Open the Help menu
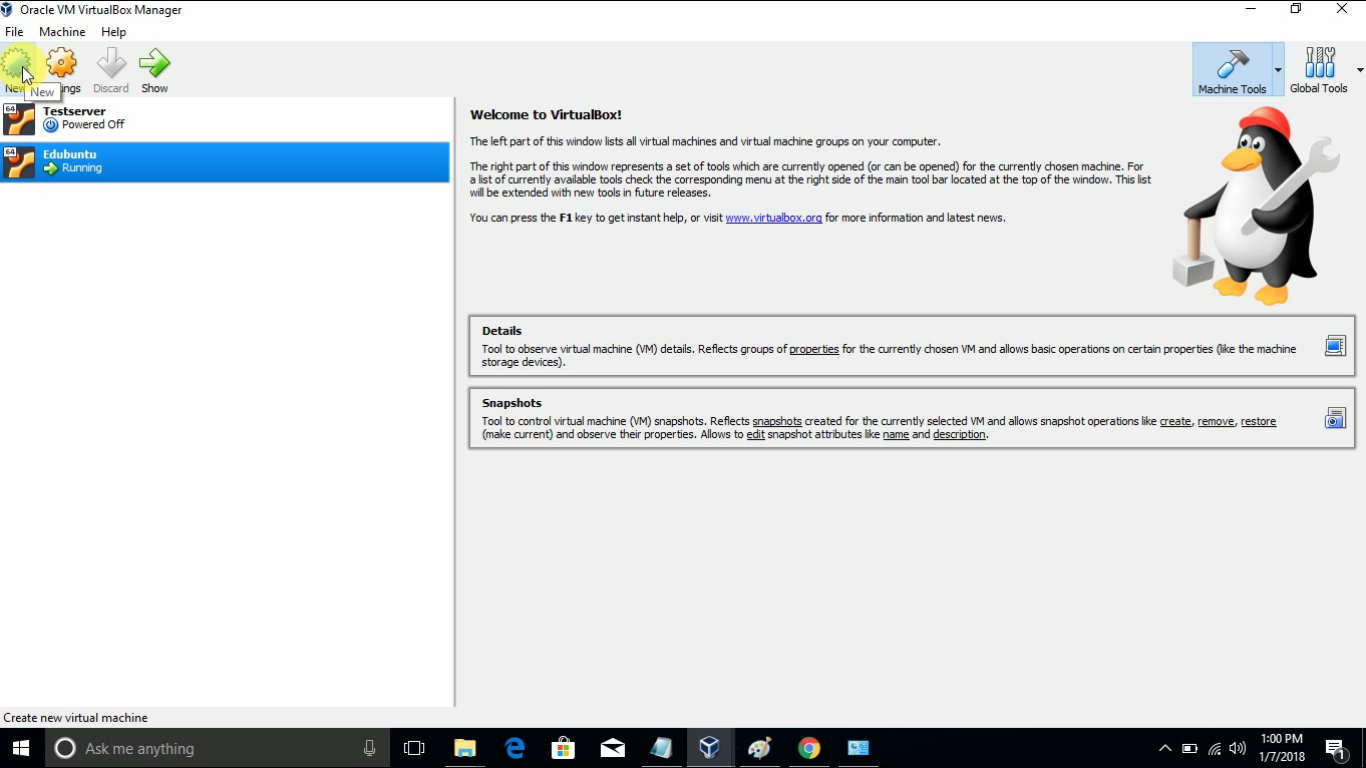1366x768 pixels. pyautogui.click(x=113, y=32)
